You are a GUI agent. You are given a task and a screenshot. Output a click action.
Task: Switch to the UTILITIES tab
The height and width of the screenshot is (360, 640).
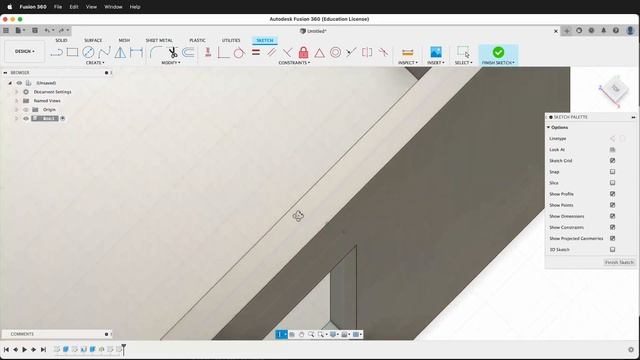pyautogui.click(x=231, y=40)
